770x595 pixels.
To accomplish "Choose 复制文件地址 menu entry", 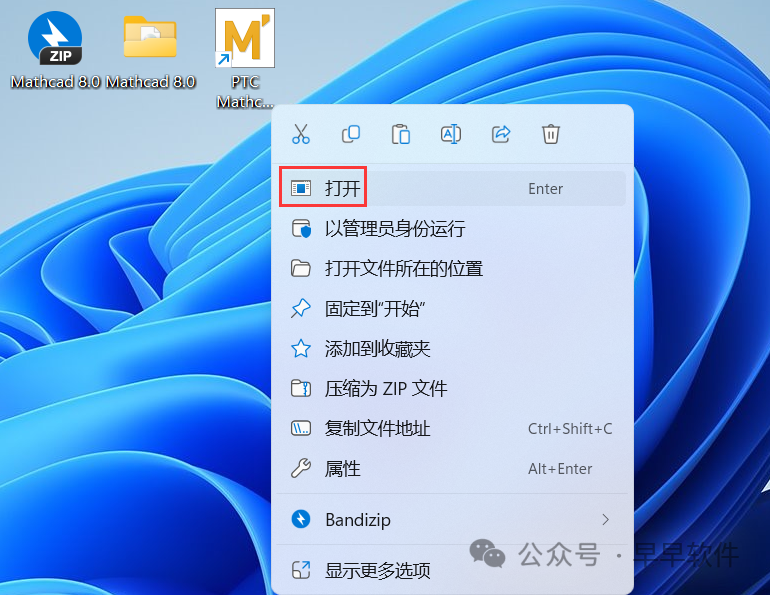I will point(452,429).
